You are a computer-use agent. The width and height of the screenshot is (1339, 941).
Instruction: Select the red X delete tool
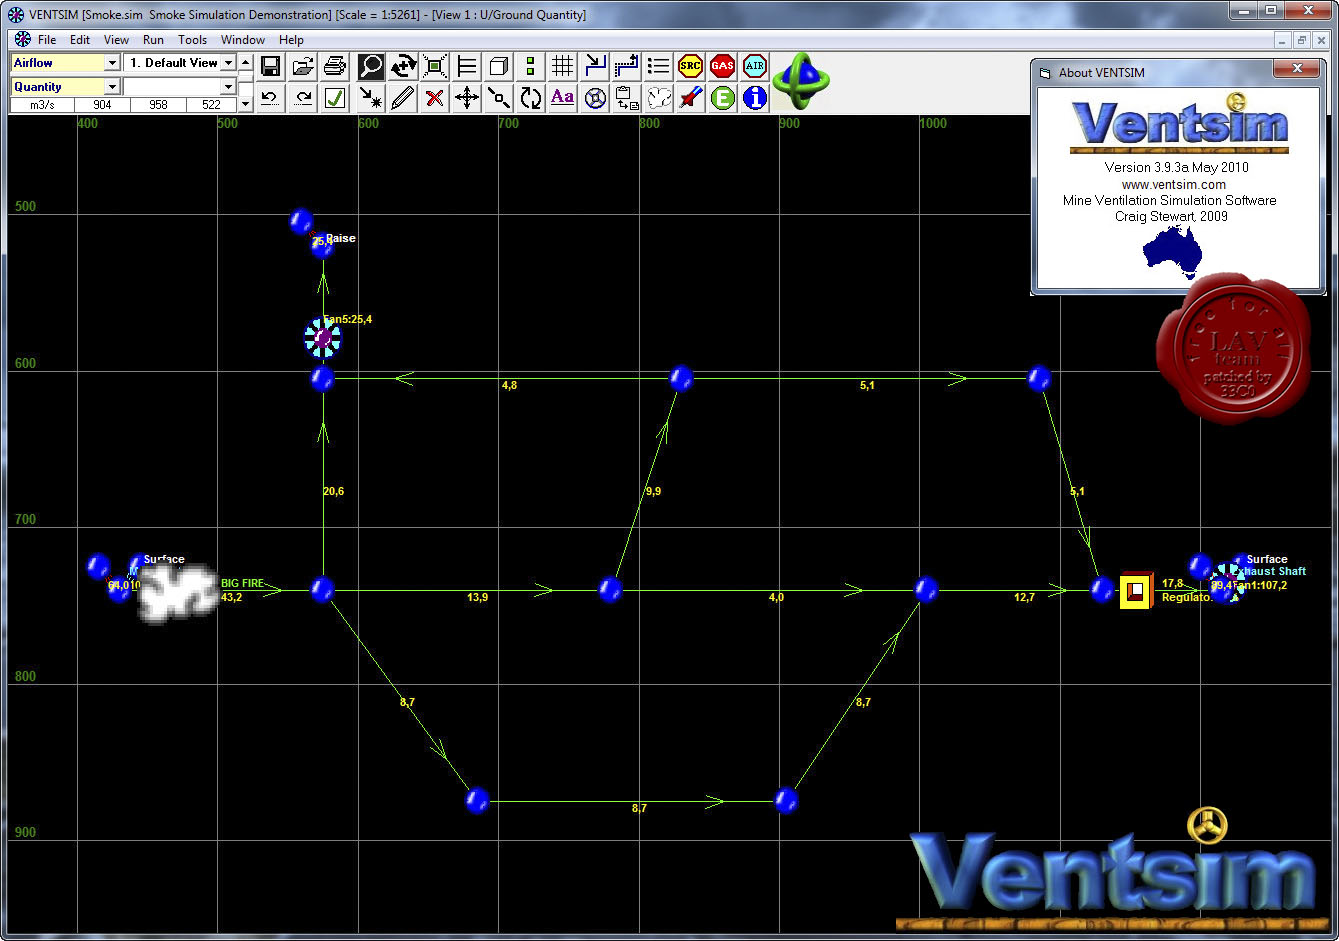point(435,98)
